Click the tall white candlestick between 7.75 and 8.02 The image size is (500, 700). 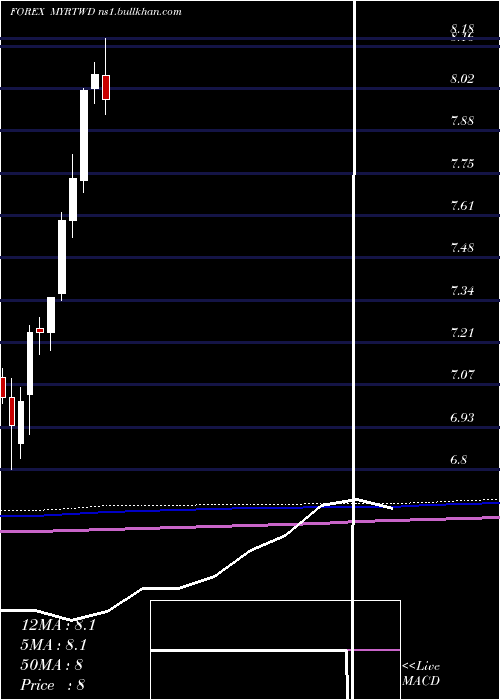(x=84, y=135)
